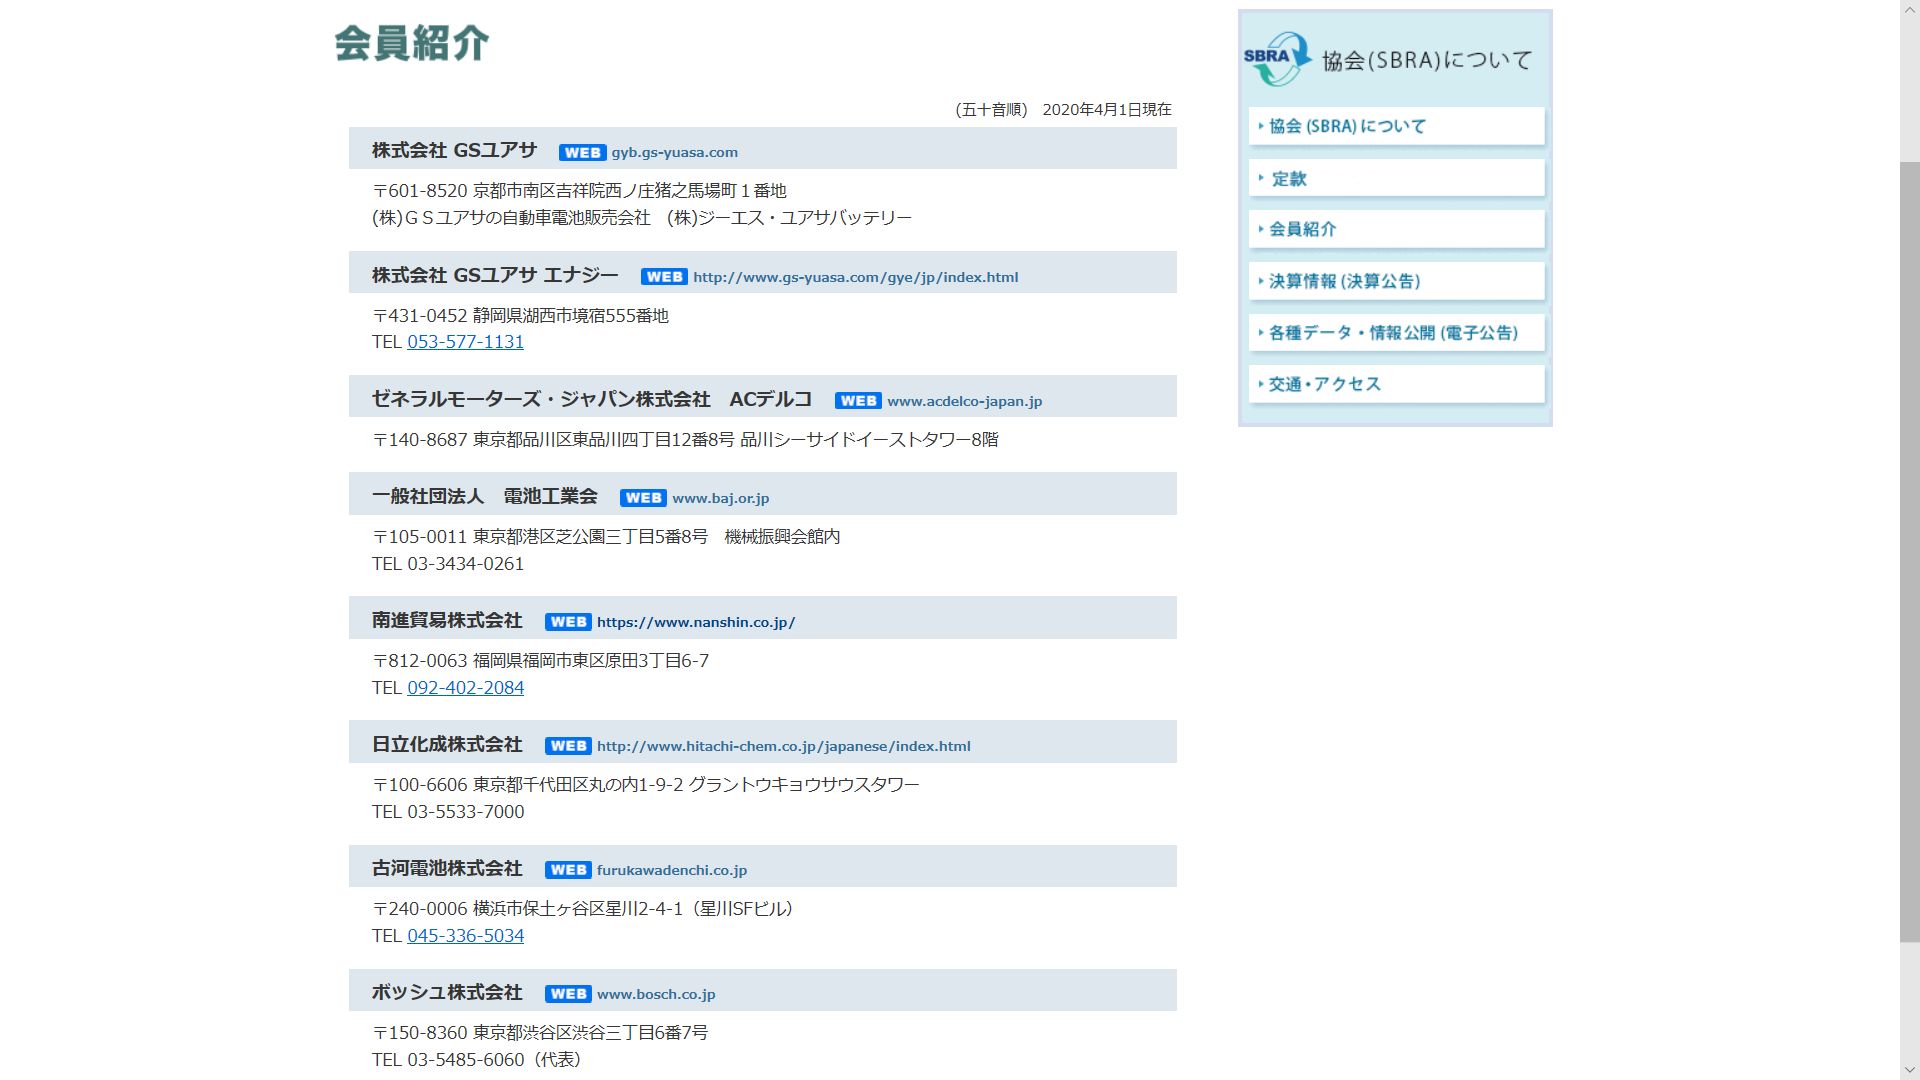The image size is (1920, 1080).
Task: Click the name ゼネラルモーターズ・ジャパン株式会社 ACデルコ
Action: (x=592, y=399)
